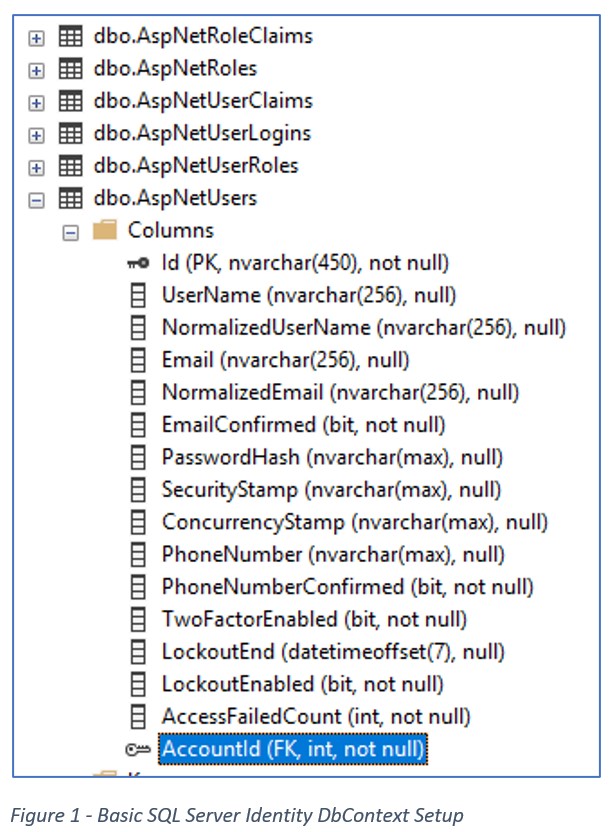Click the foreign key icon beside AccountId
The height and width of the screenshot is (832, 616).
(138, 749)
